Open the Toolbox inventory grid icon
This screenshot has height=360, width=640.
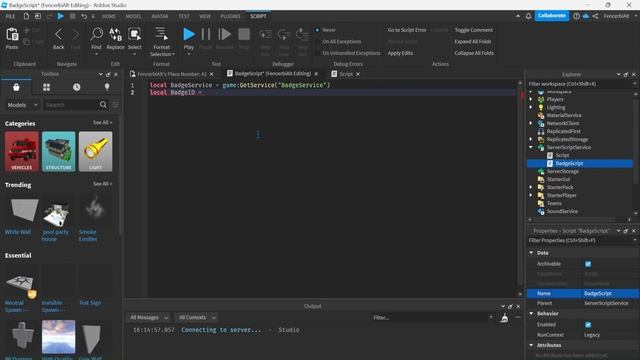pos(47,87)
